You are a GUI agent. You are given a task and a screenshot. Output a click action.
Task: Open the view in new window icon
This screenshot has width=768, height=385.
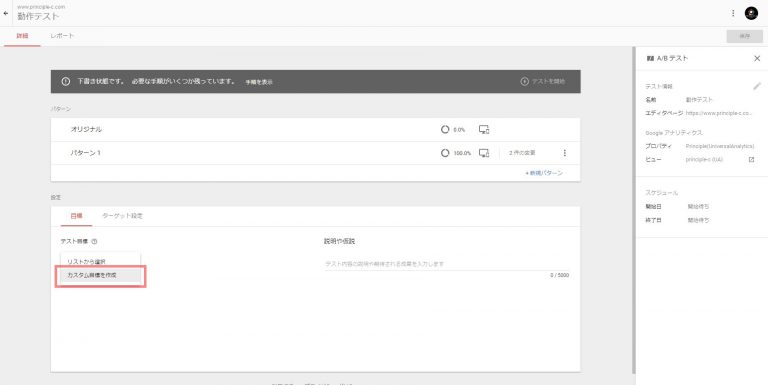click(751, 160)
